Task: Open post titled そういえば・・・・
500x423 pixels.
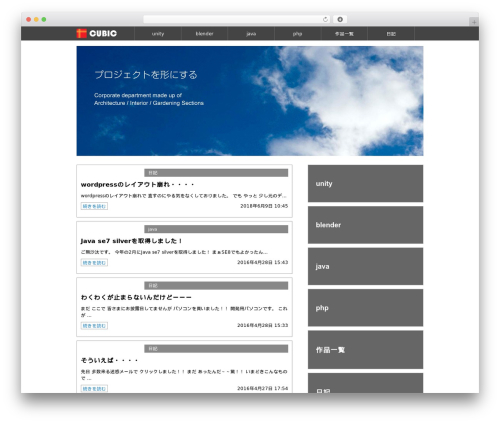Action: coord(109,360)
